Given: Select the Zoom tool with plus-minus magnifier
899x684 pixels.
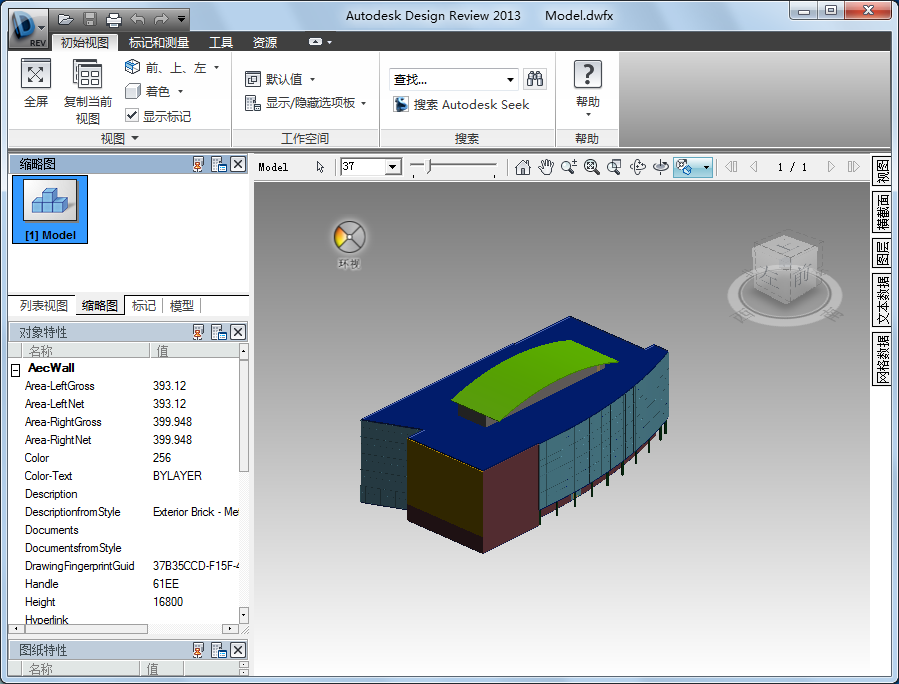Looking at the screenshot, I should point(569,167).
